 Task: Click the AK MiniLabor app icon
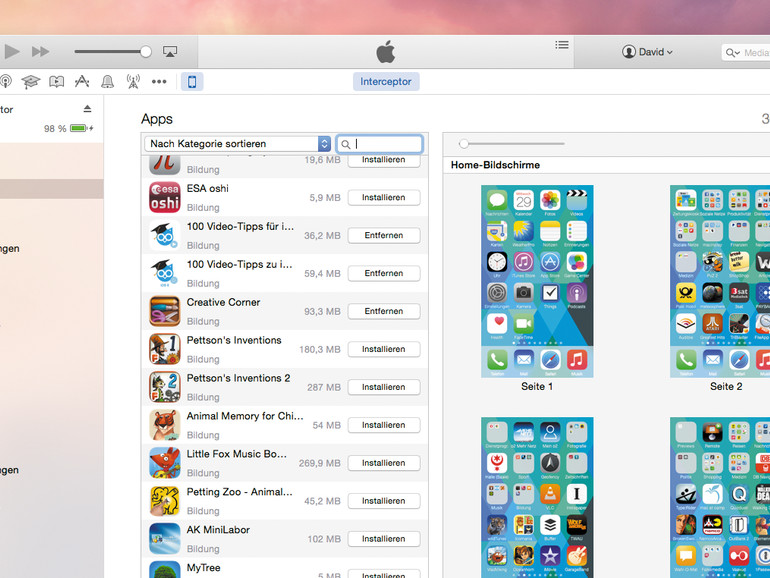point(165,539)
